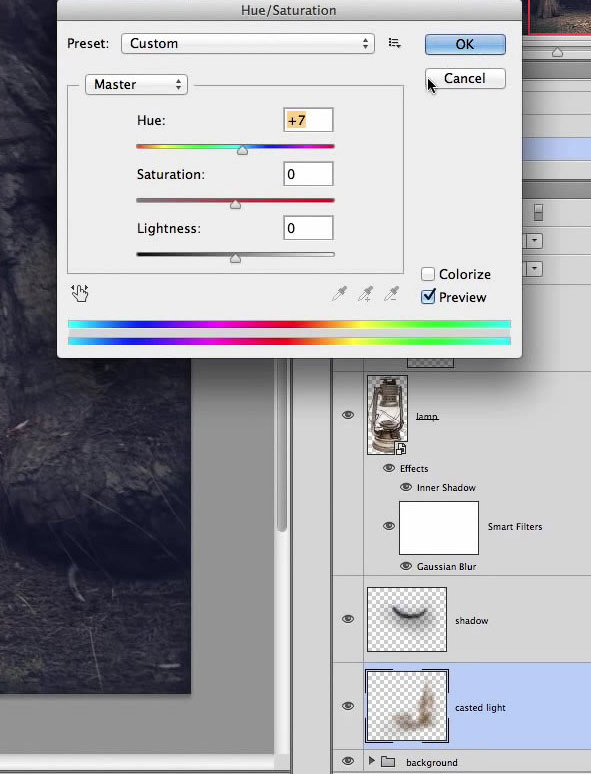
Task: Select the add-to-sample eyedropper
Action: click(x=365, y=294)
